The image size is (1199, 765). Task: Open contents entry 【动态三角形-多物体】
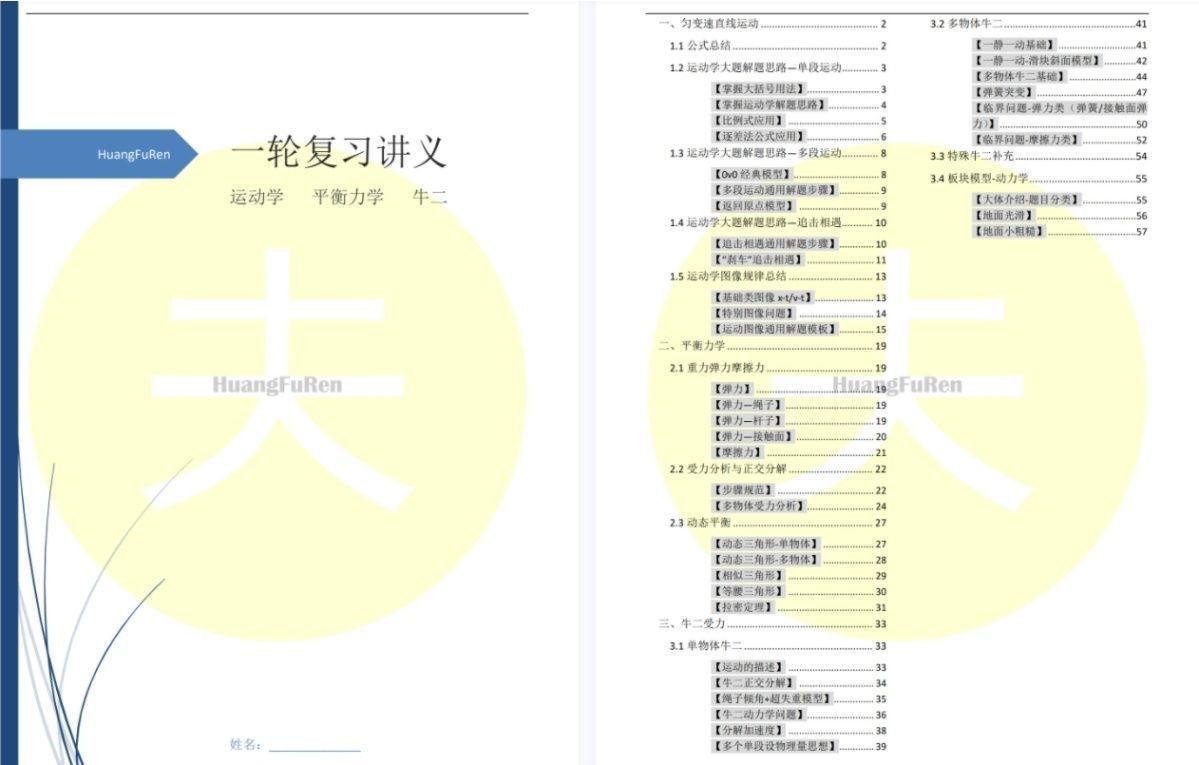[x=799, y=560]
